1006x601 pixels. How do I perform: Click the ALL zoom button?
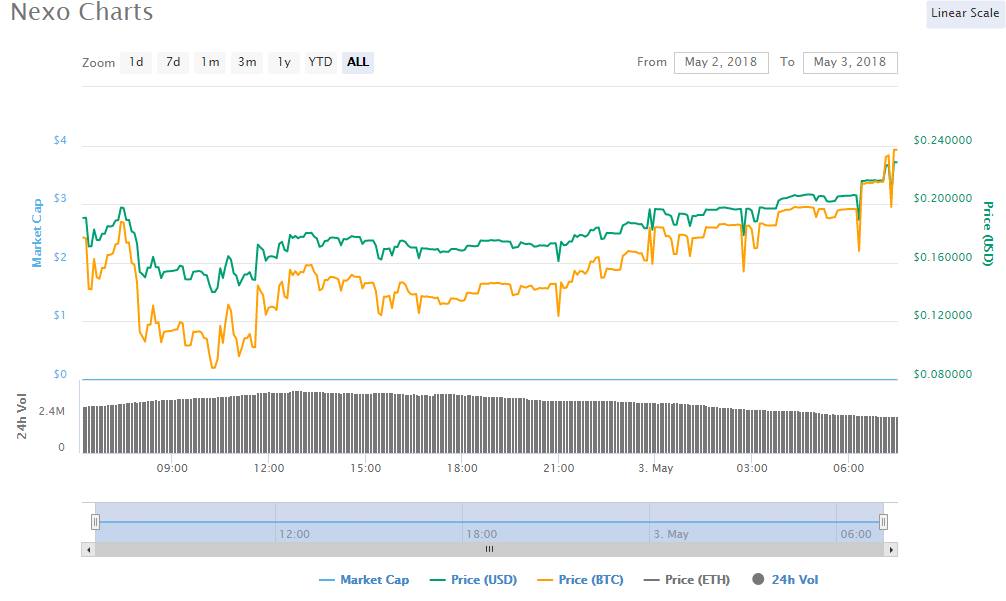point(358,62)
